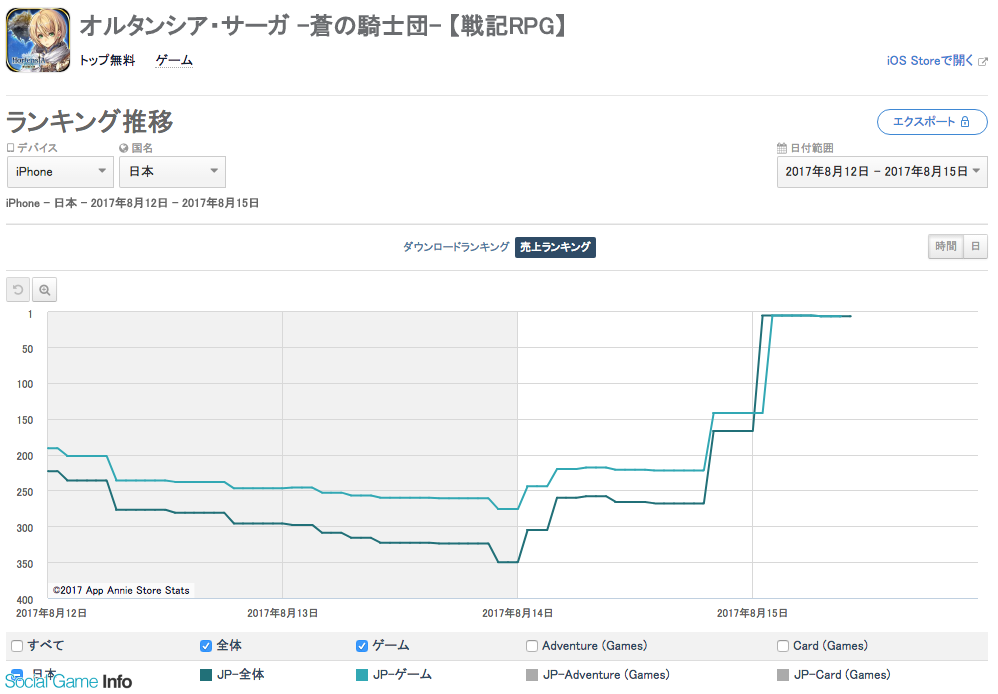Click the JP-全体 dark teal swatch
This screenshot has width=998, height=694.
[206, 675]
